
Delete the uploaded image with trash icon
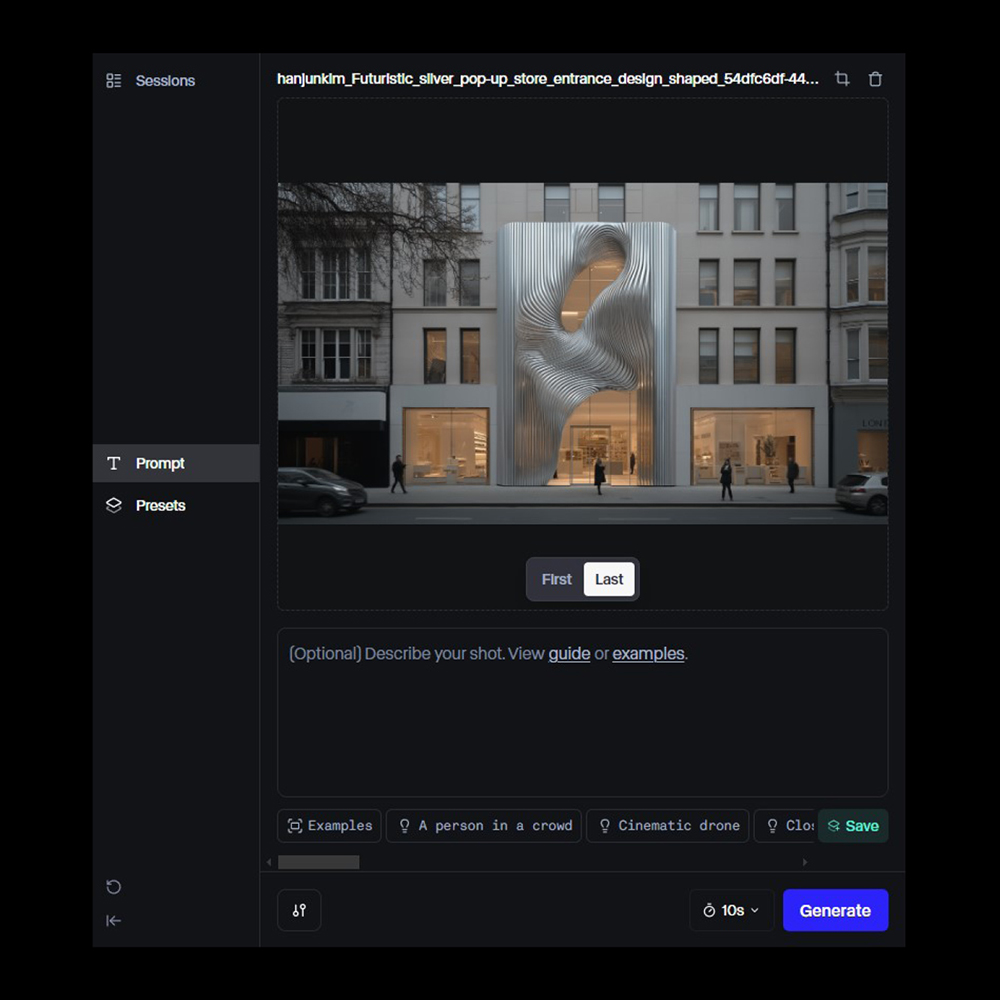[x=875, y=79]
